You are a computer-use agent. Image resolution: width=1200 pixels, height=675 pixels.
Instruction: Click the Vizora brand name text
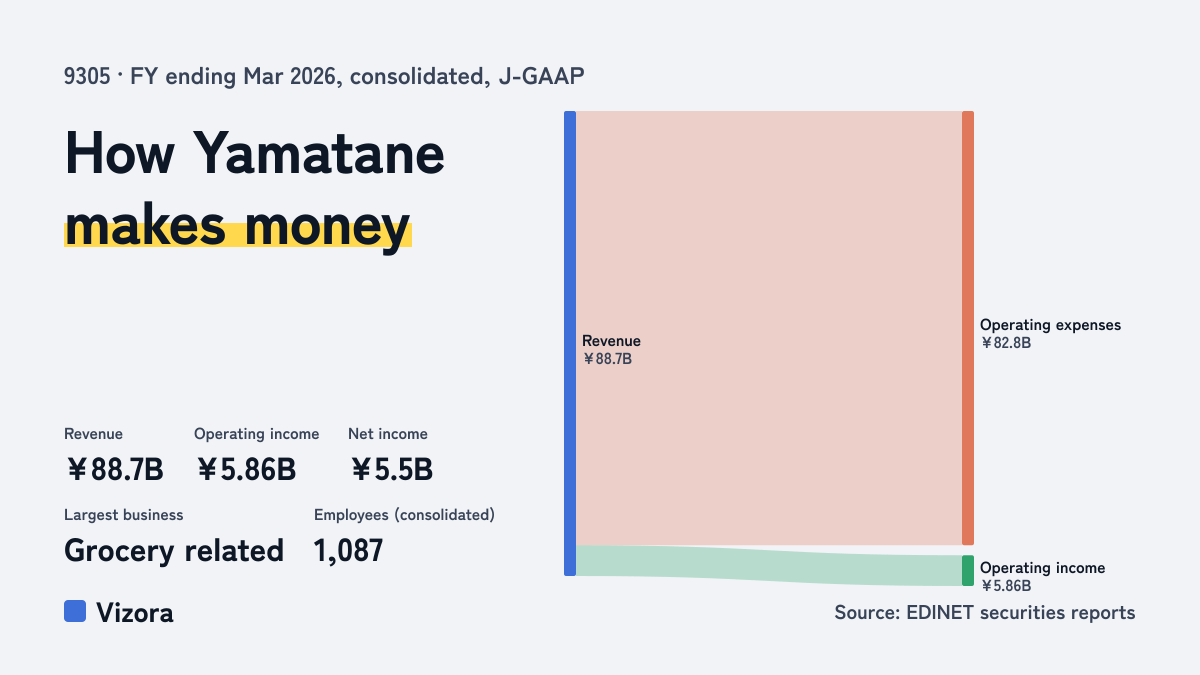[135, 612]
